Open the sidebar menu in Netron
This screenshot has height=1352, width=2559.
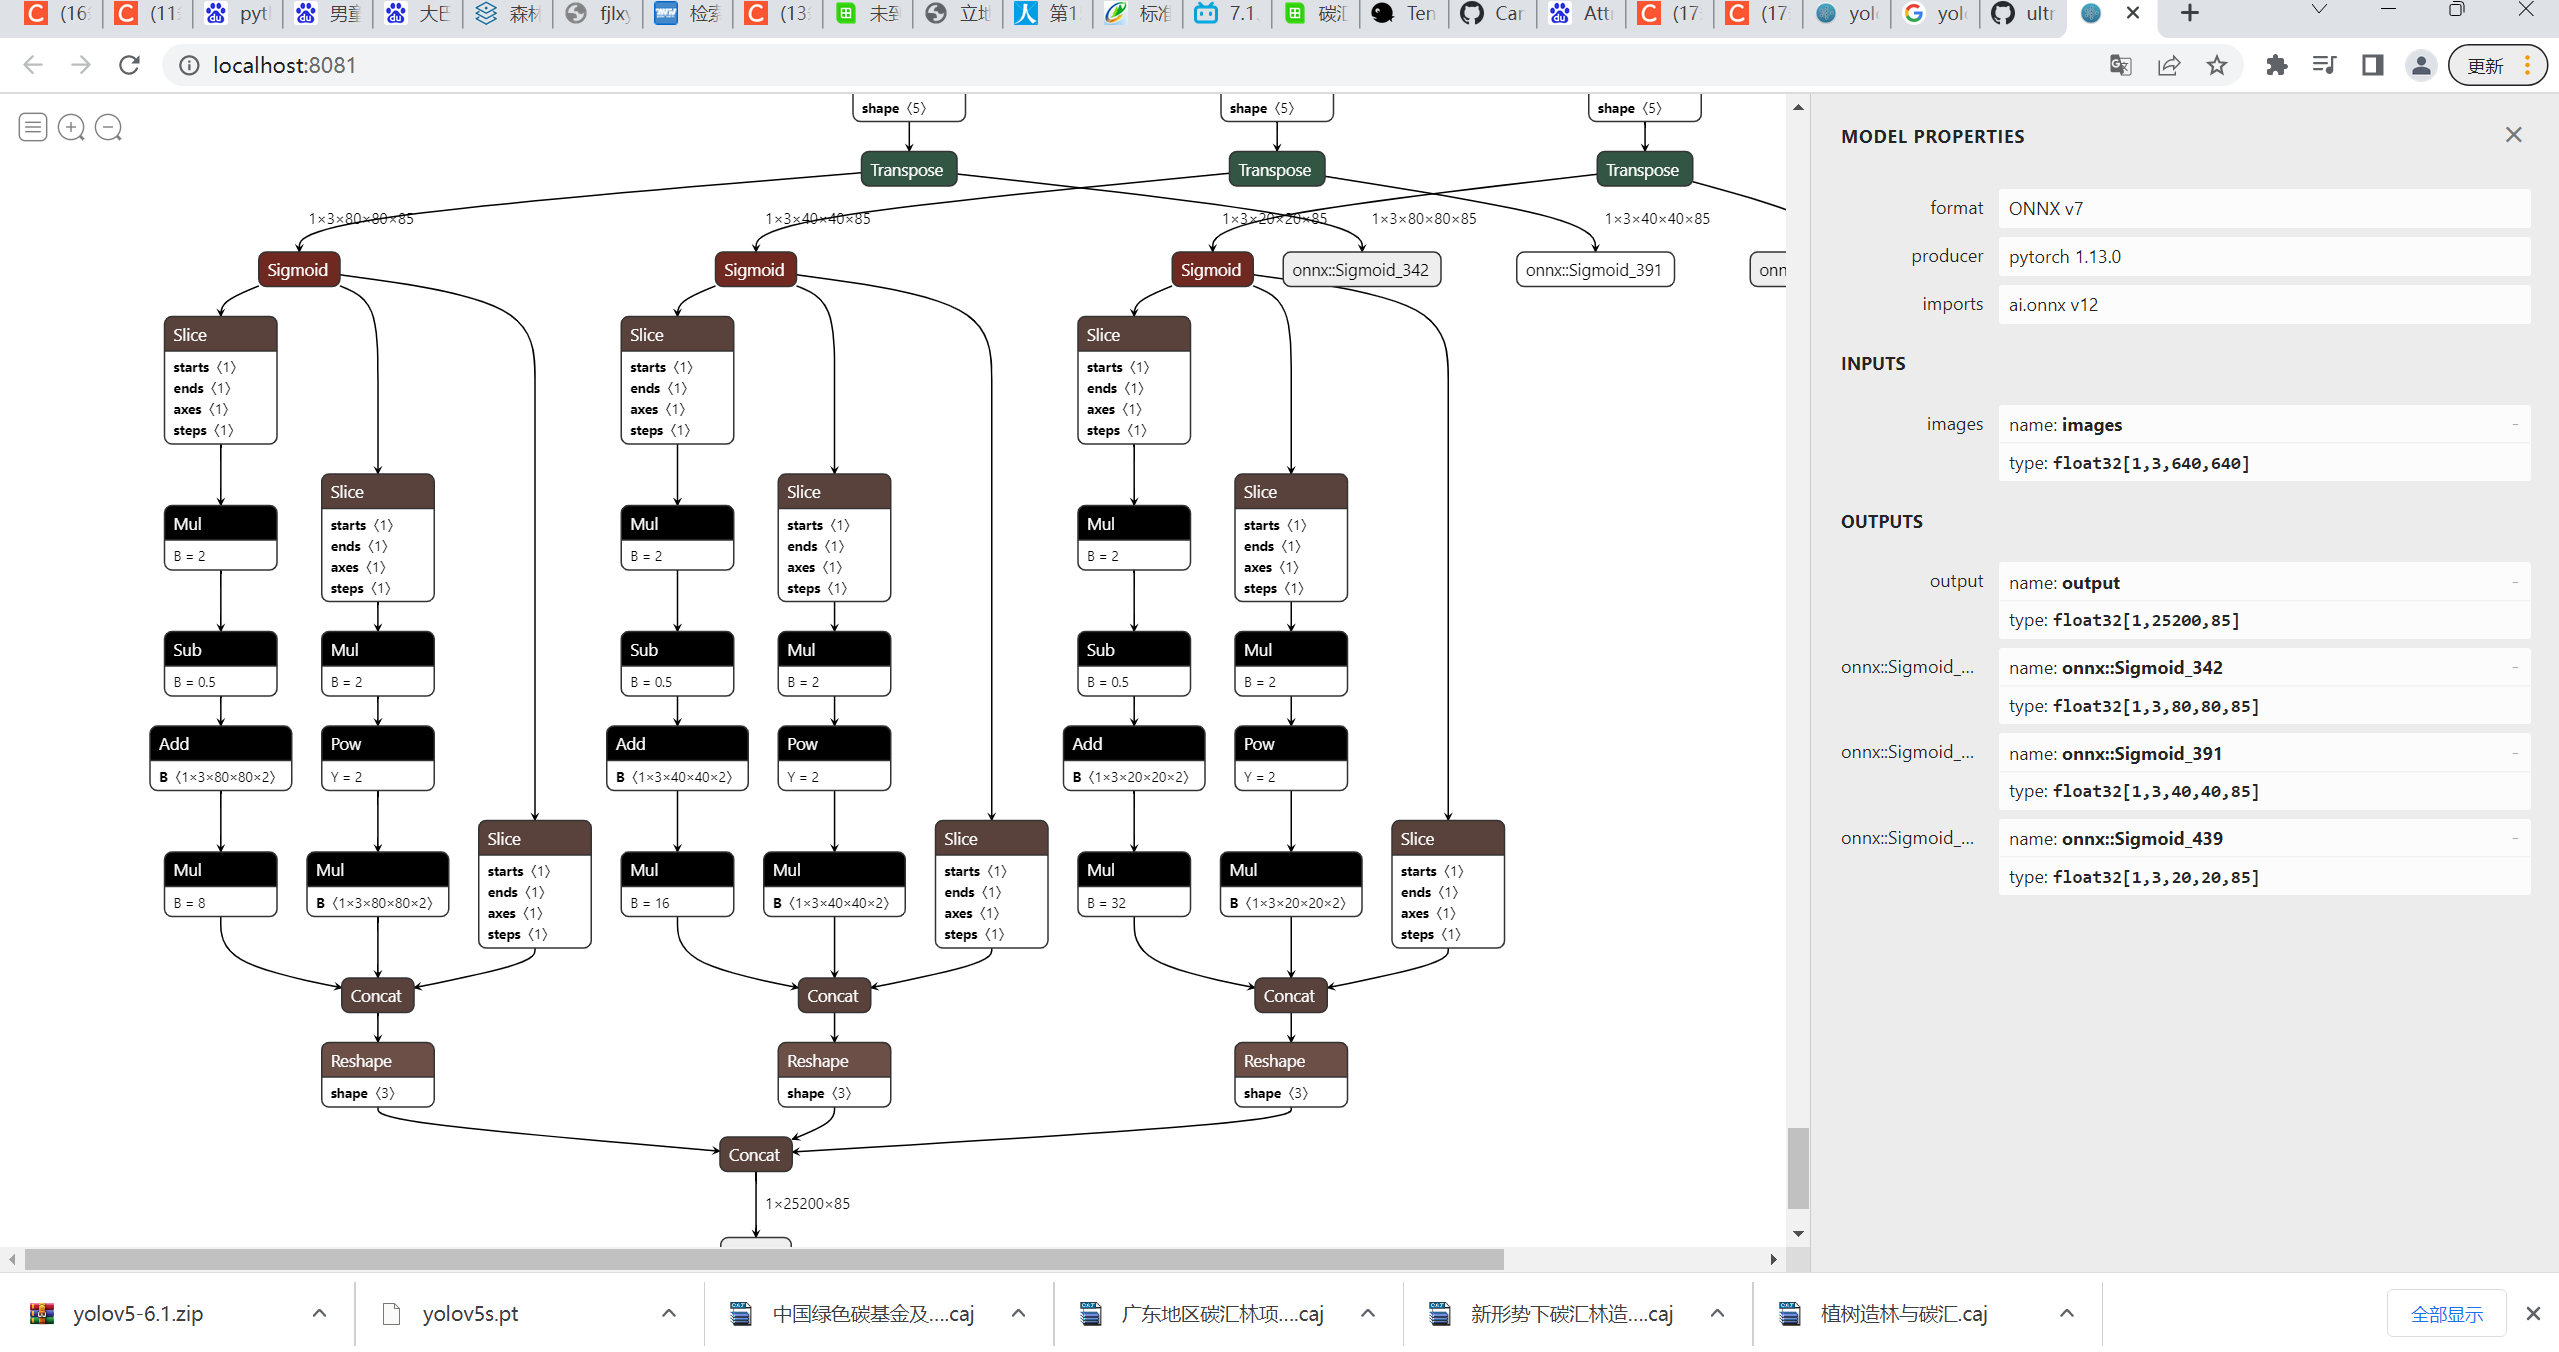(x=32, y=127)
